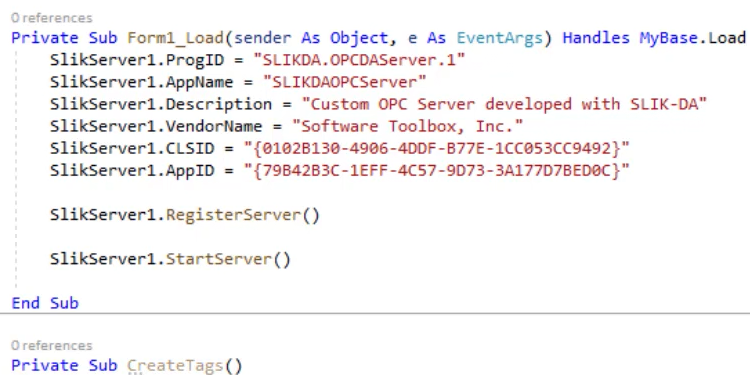This screenshot has height=375, width=750.
Task: Select the VendorName property name
Action: pyautogui.click(x=214, y=126)
